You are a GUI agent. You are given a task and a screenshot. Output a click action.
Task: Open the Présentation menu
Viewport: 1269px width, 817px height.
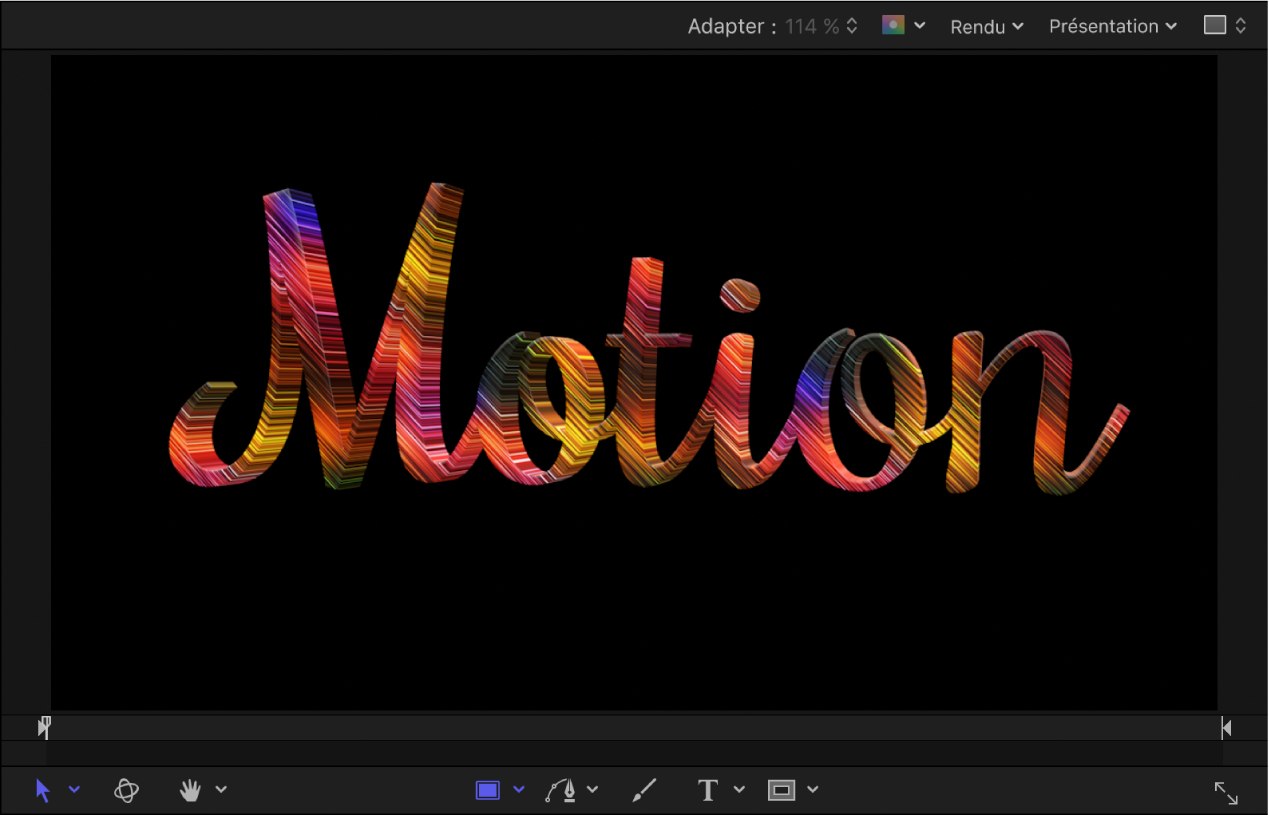coord(1110,26)
